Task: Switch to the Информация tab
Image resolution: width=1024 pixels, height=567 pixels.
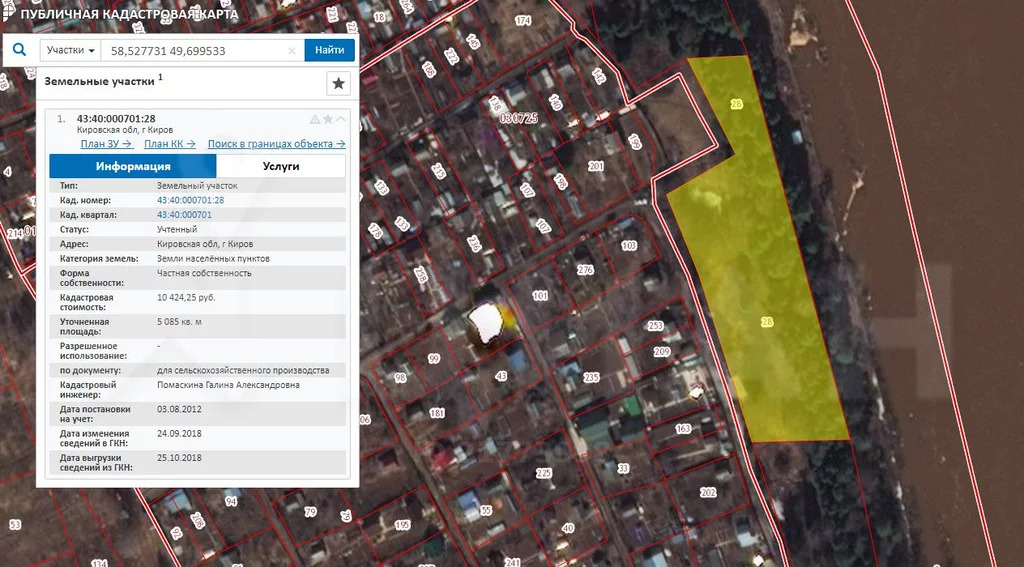Action: pos(133,166)
